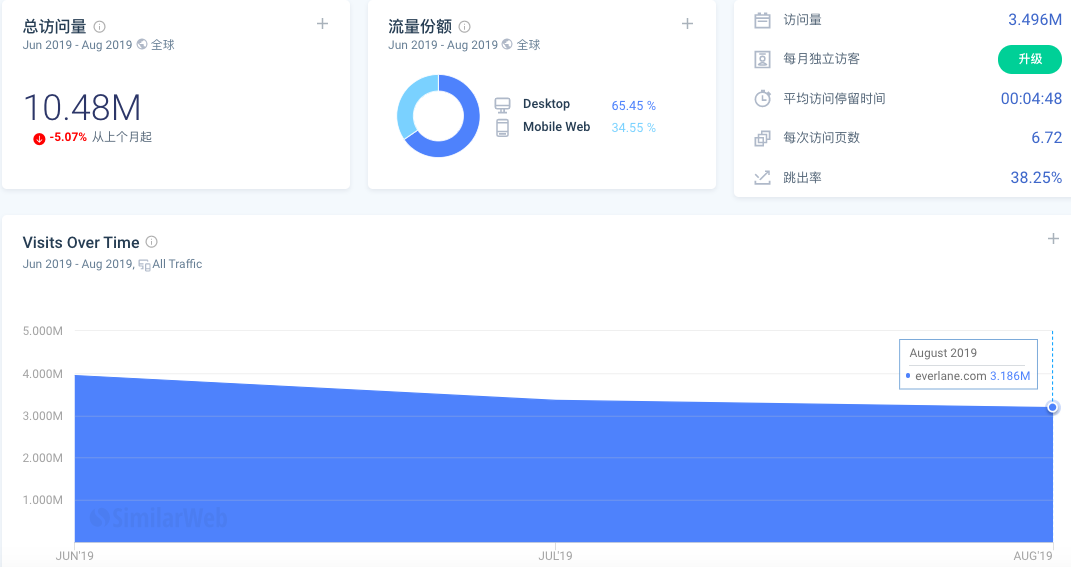This screenshot has height=567, width=1071.
Task: Click the August 2019 data point marker
Action: pyautogui.click(x=1053, y=407)
